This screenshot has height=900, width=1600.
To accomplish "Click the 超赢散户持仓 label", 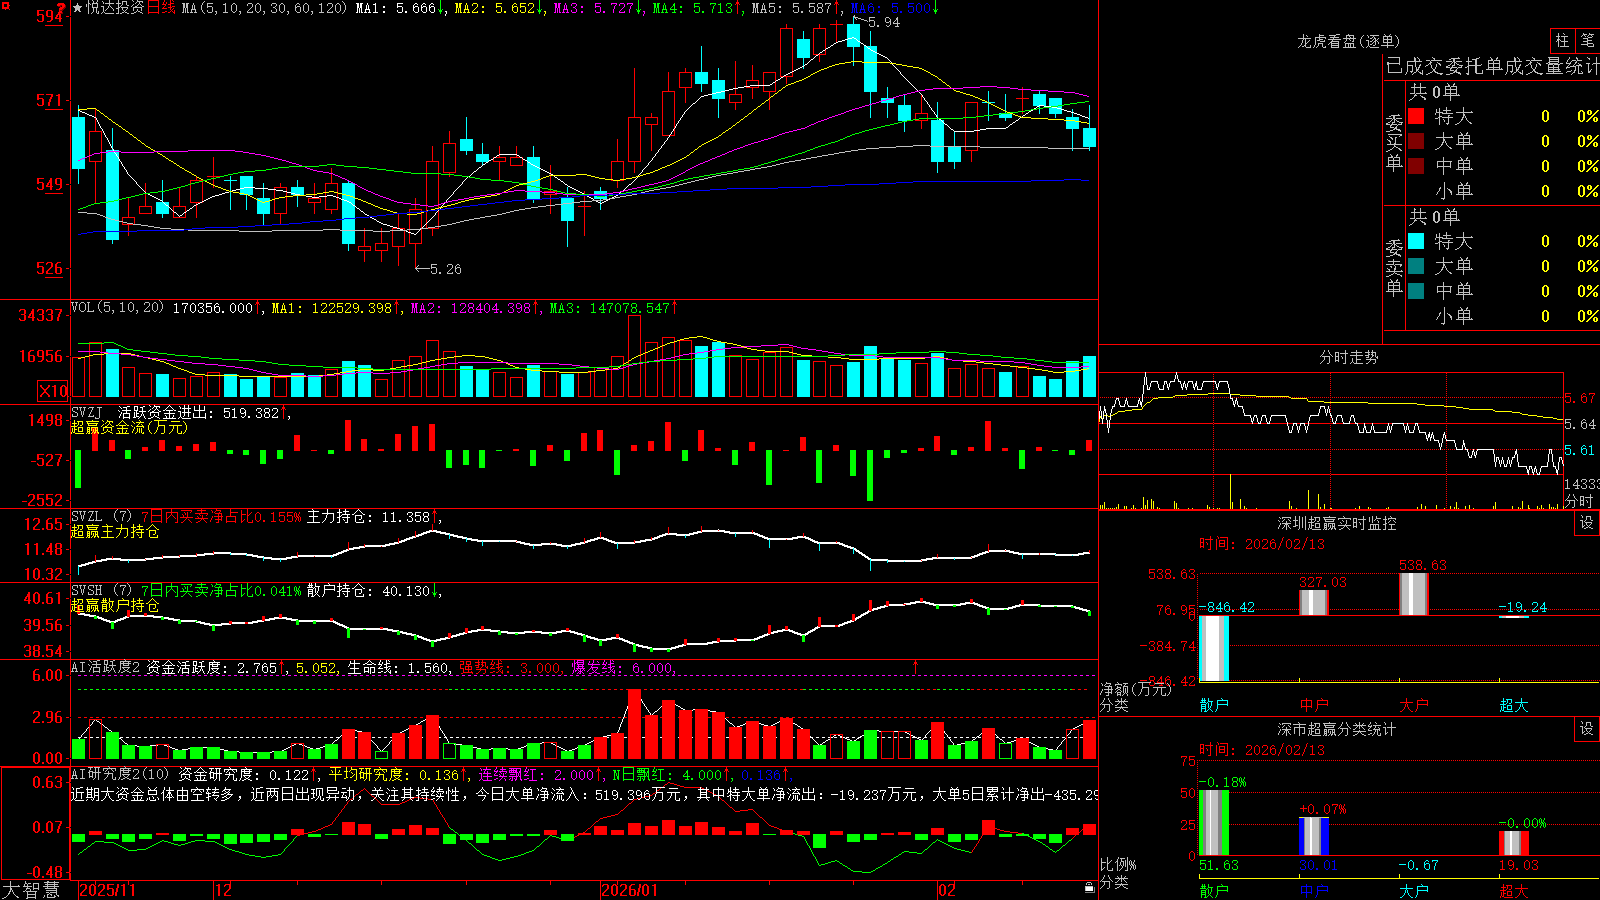I will 115,605.
